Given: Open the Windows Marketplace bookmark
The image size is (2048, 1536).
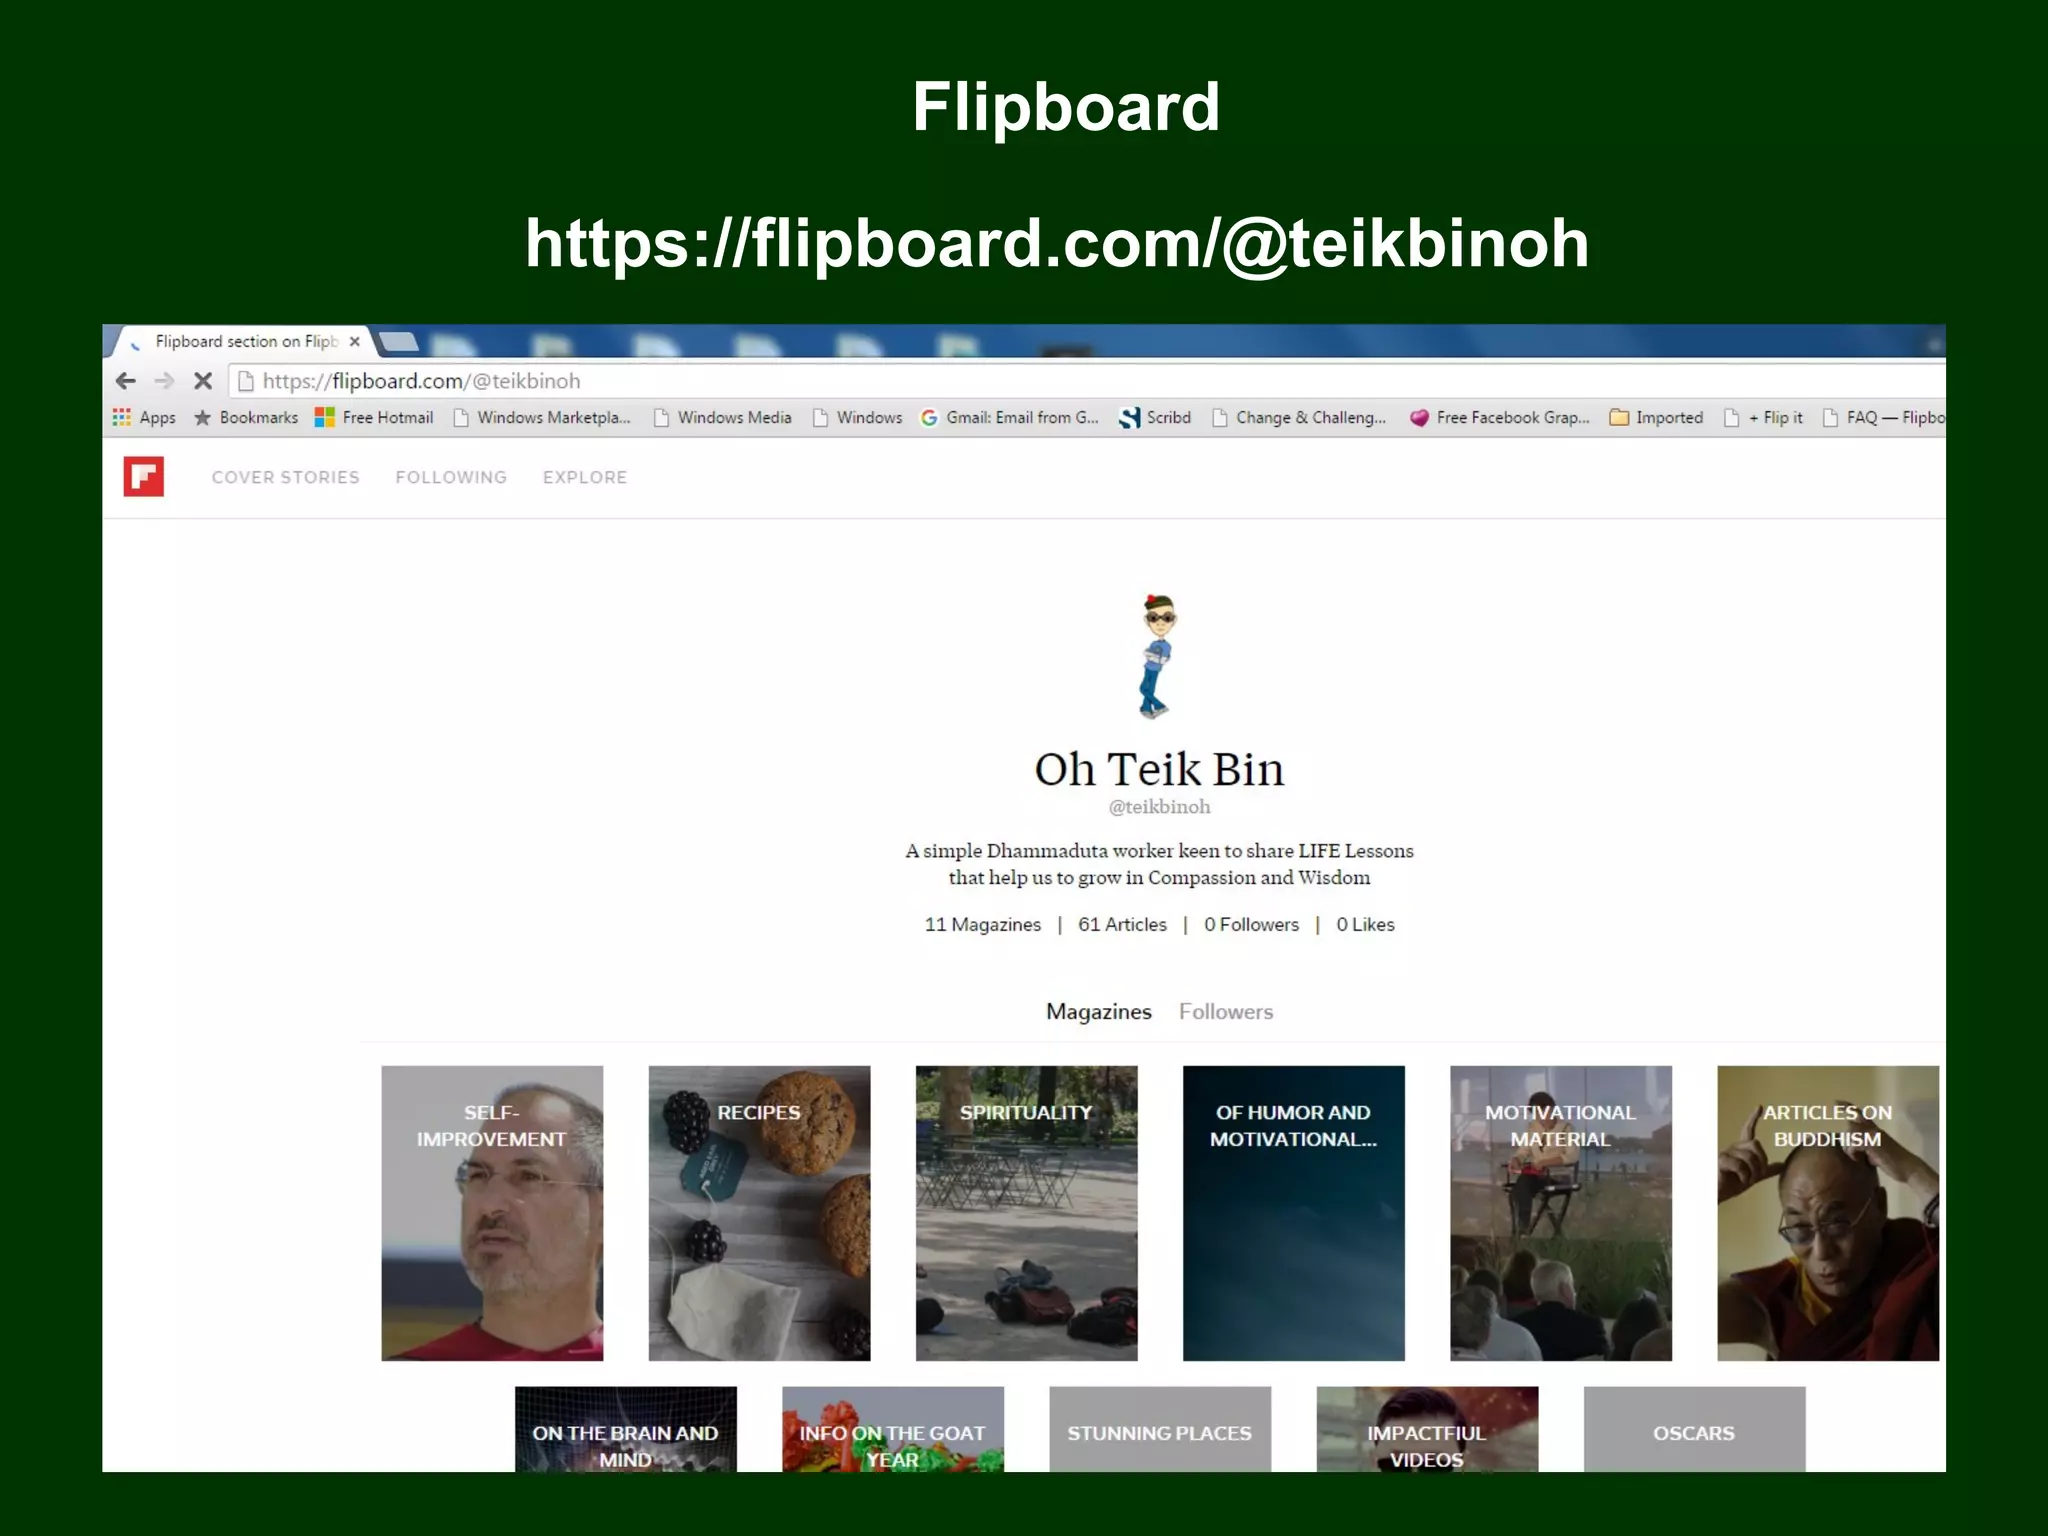Looking at the screenshot, I should 542,418.
